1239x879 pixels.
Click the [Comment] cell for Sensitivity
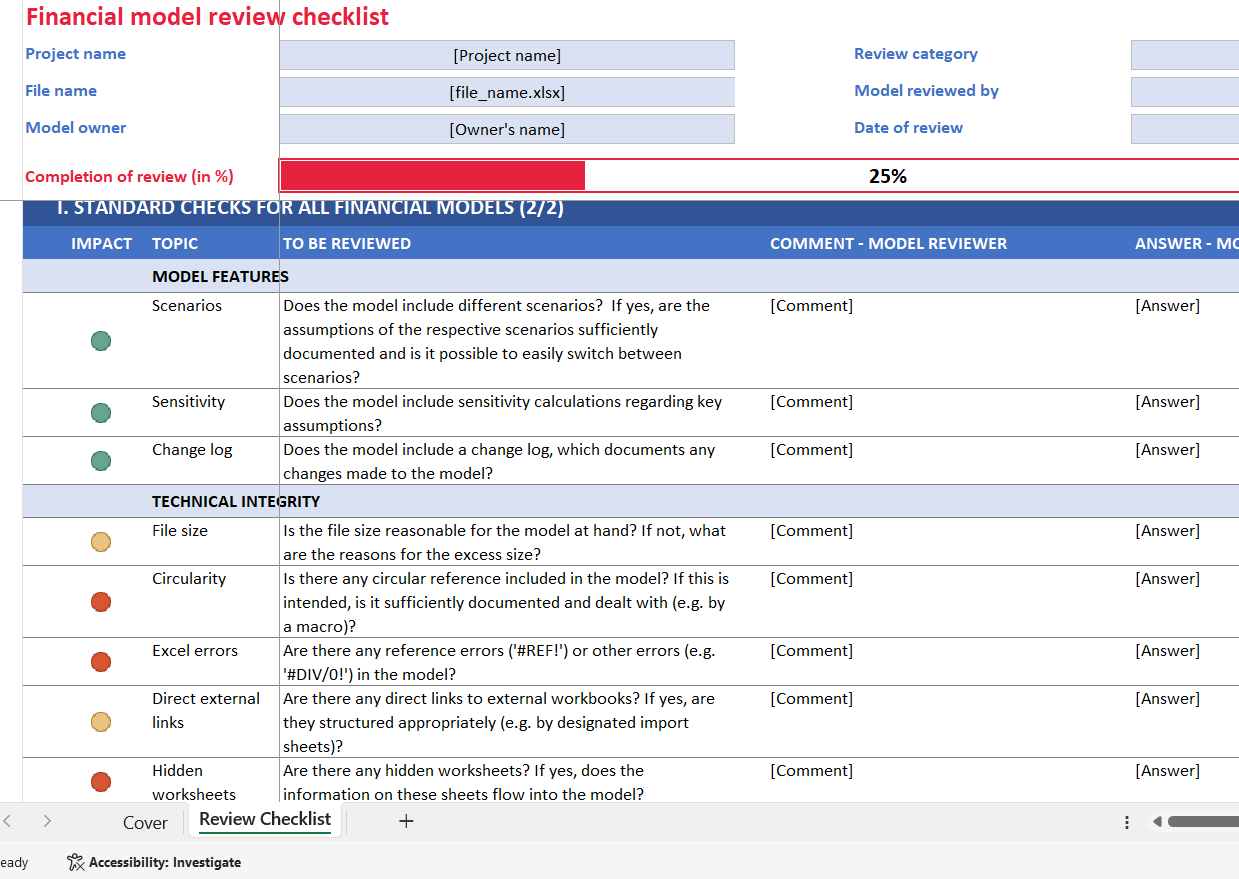click(x=812, y=402)
